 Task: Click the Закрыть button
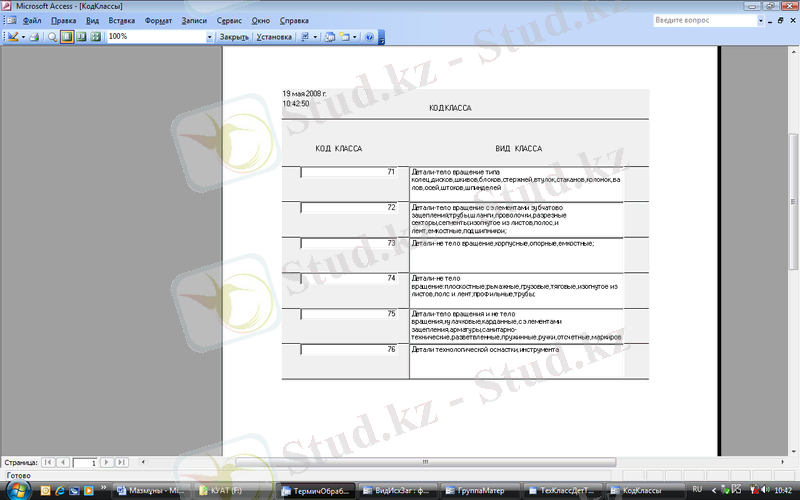pos(234,37)
